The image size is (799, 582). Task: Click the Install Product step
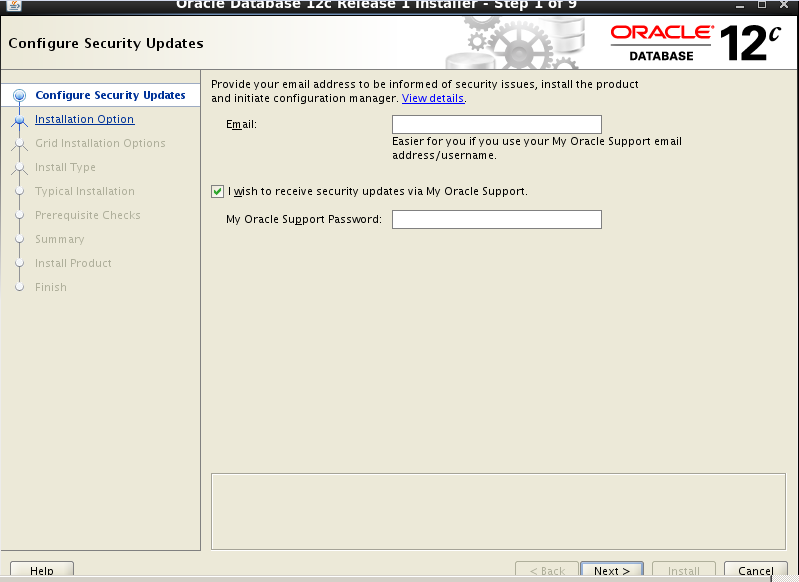[73, 263]
